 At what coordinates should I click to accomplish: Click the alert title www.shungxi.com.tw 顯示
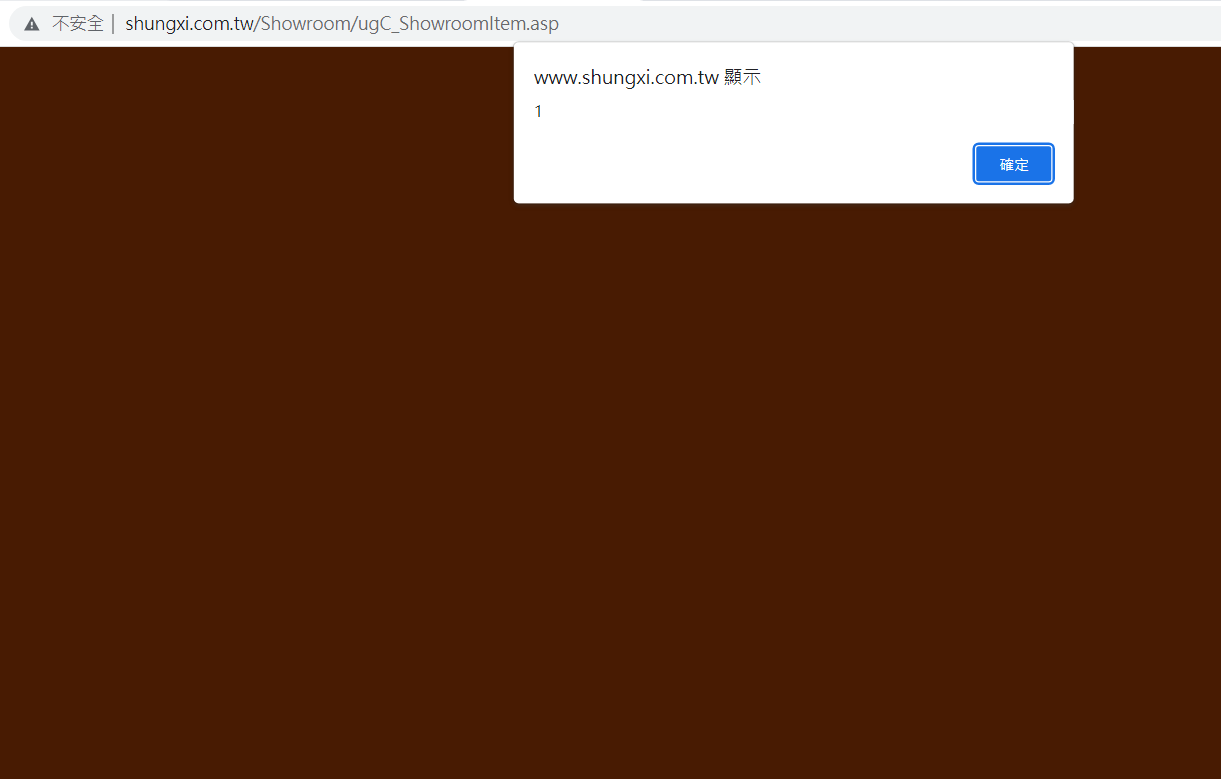(647, 77)
